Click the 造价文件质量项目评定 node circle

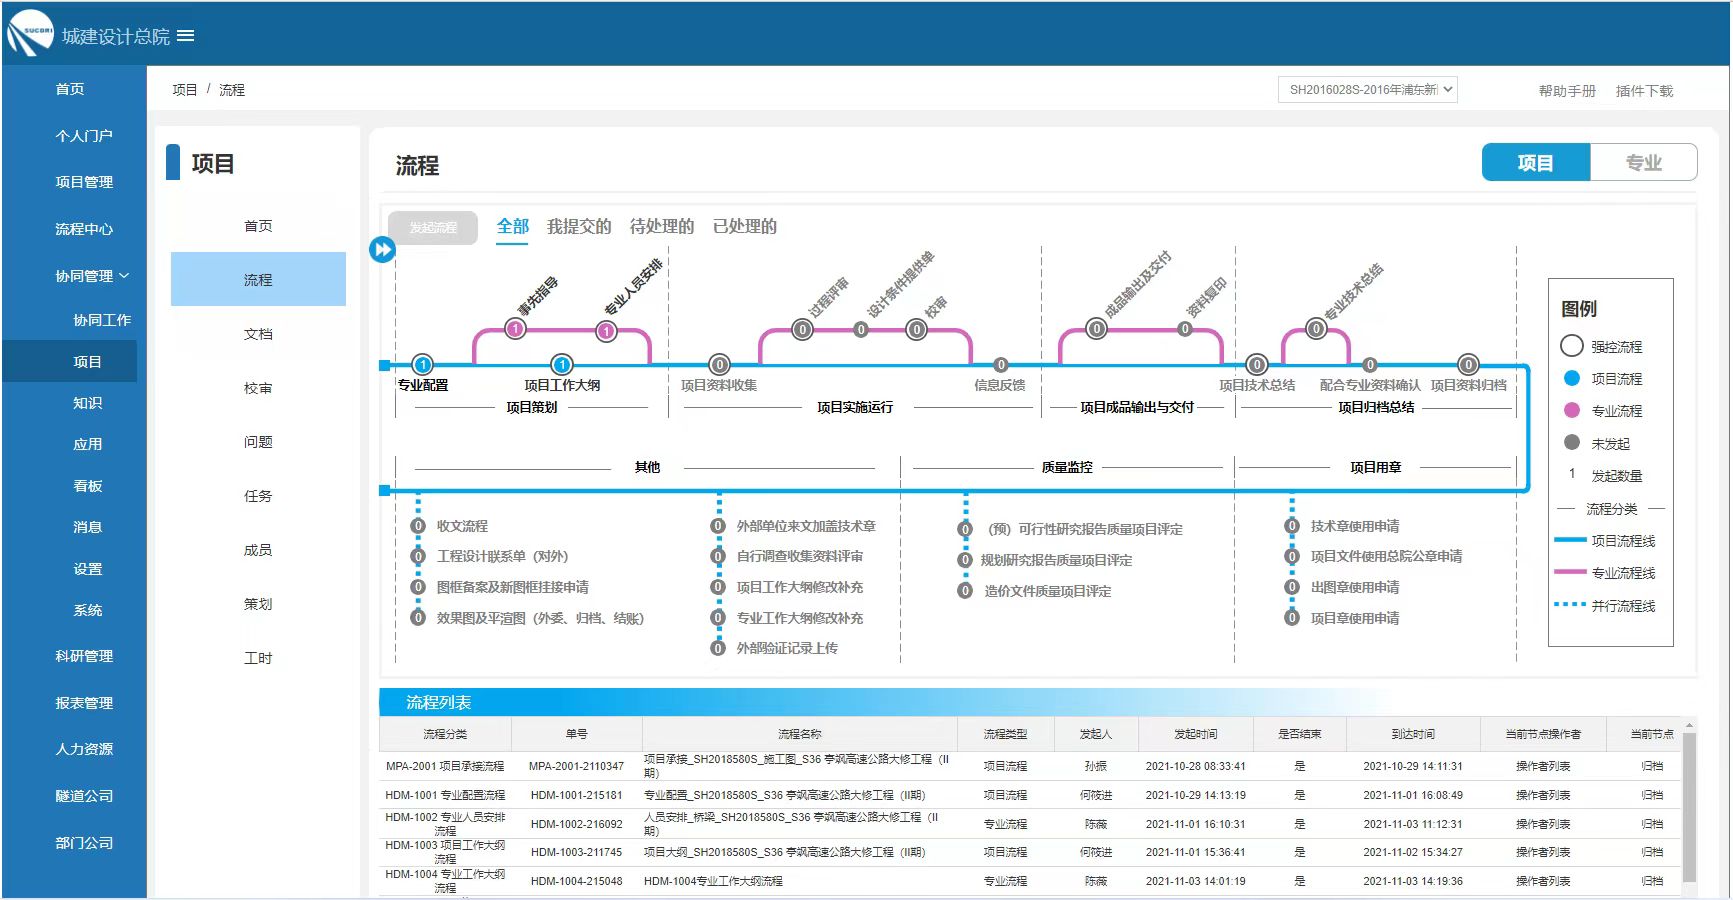coord(964,591)
